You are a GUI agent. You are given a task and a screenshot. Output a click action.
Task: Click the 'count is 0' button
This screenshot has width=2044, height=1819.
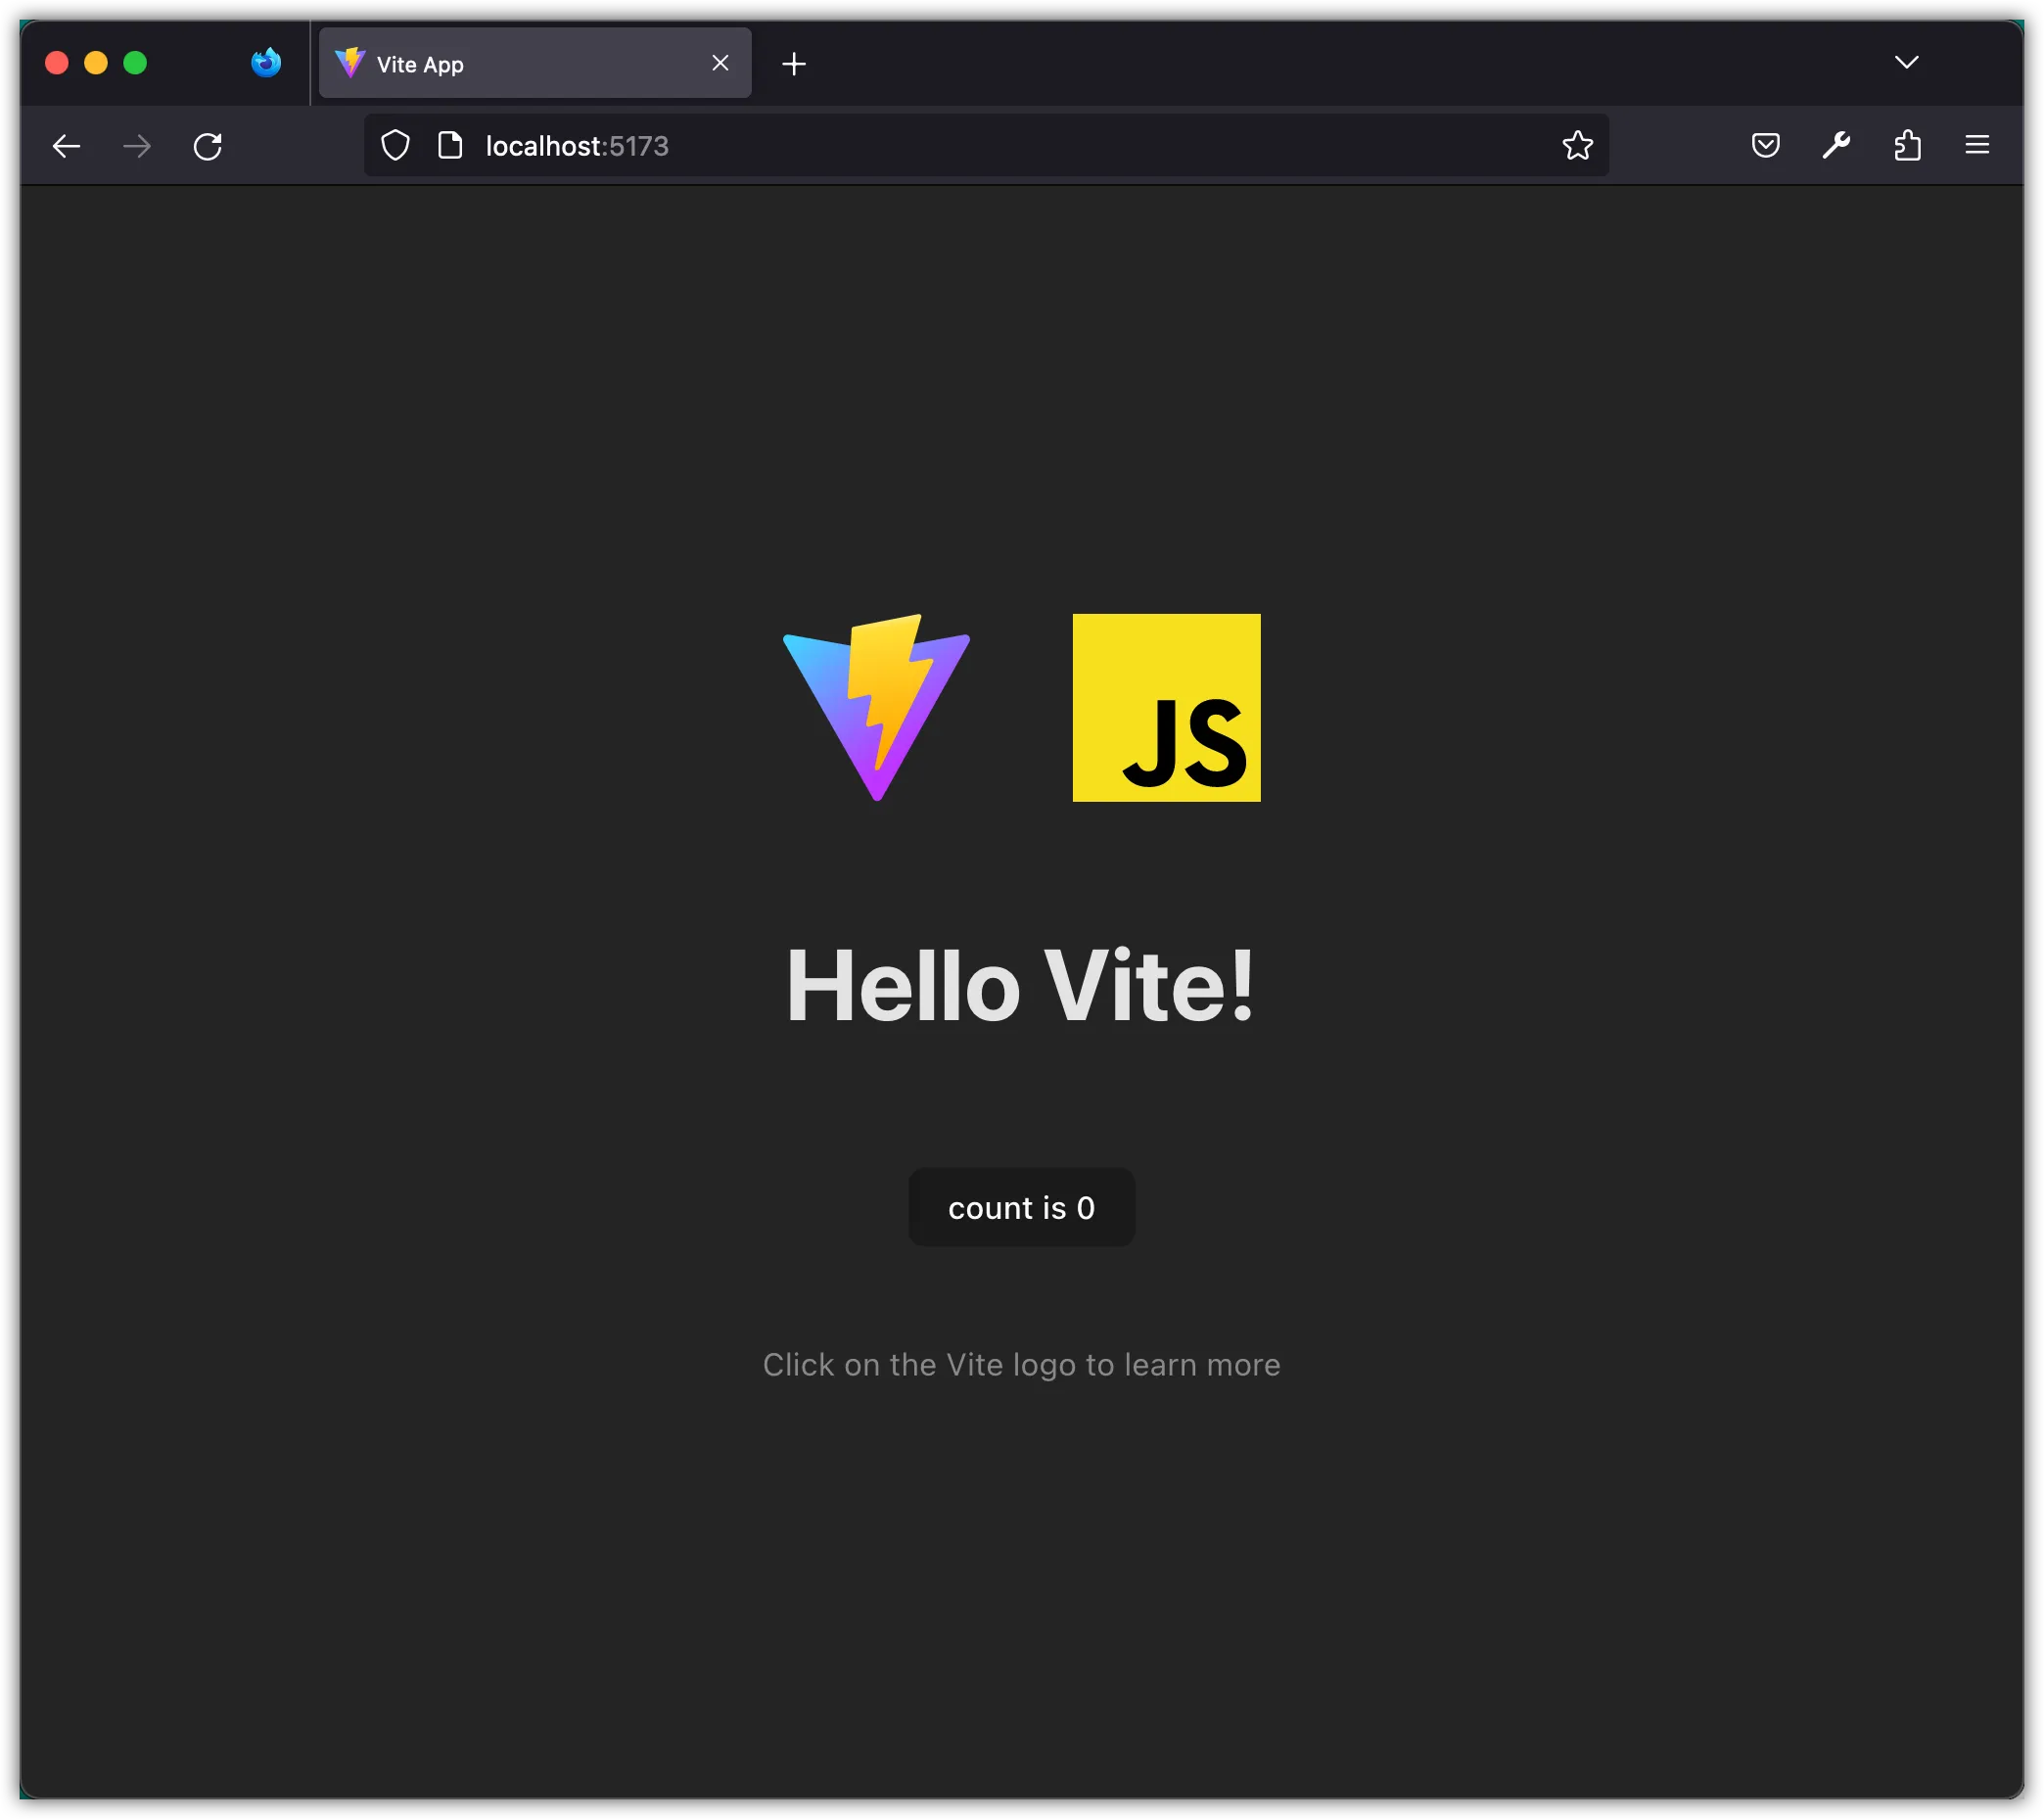pos(1021,1207)
